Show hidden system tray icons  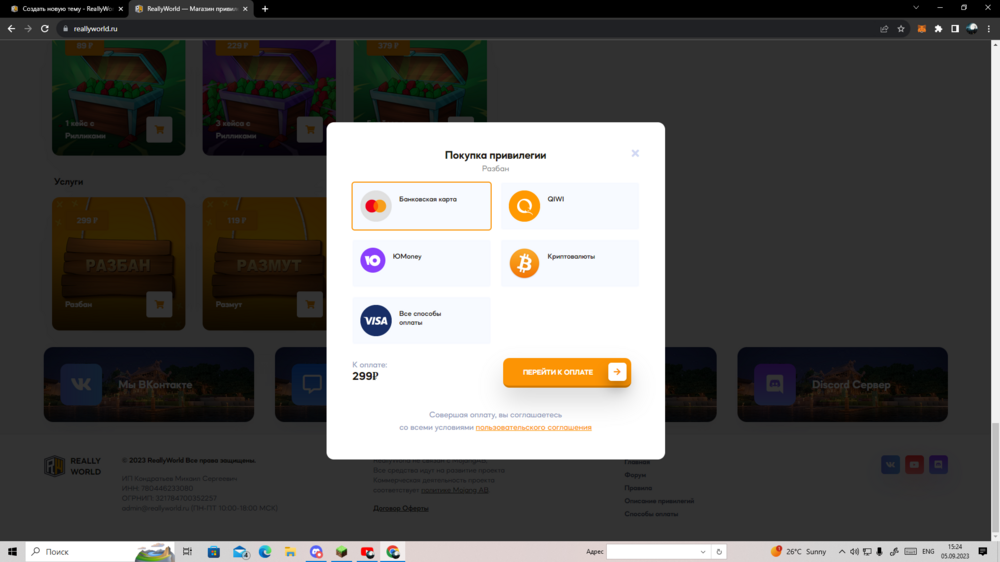coord(842,552)
